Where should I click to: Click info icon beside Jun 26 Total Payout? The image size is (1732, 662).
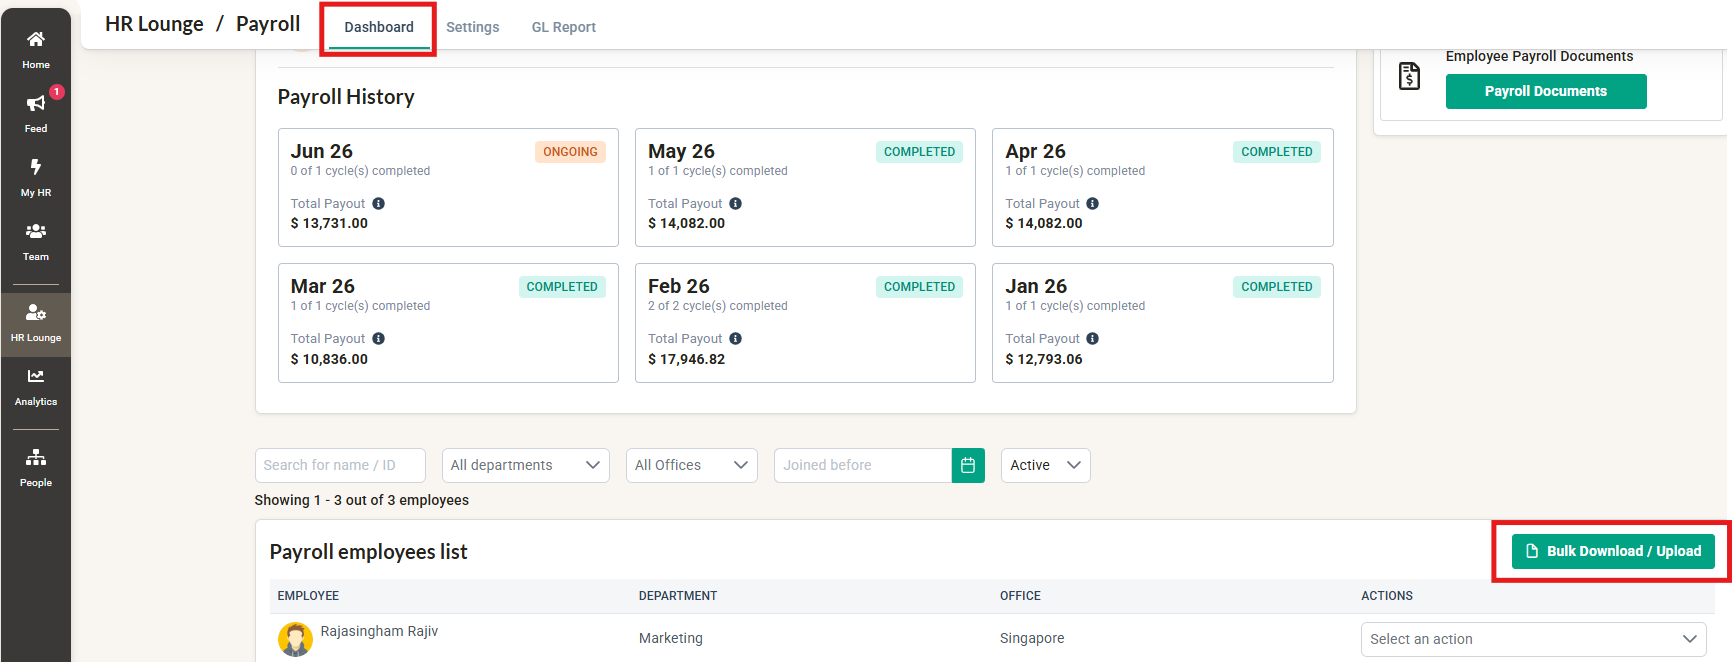379,203
